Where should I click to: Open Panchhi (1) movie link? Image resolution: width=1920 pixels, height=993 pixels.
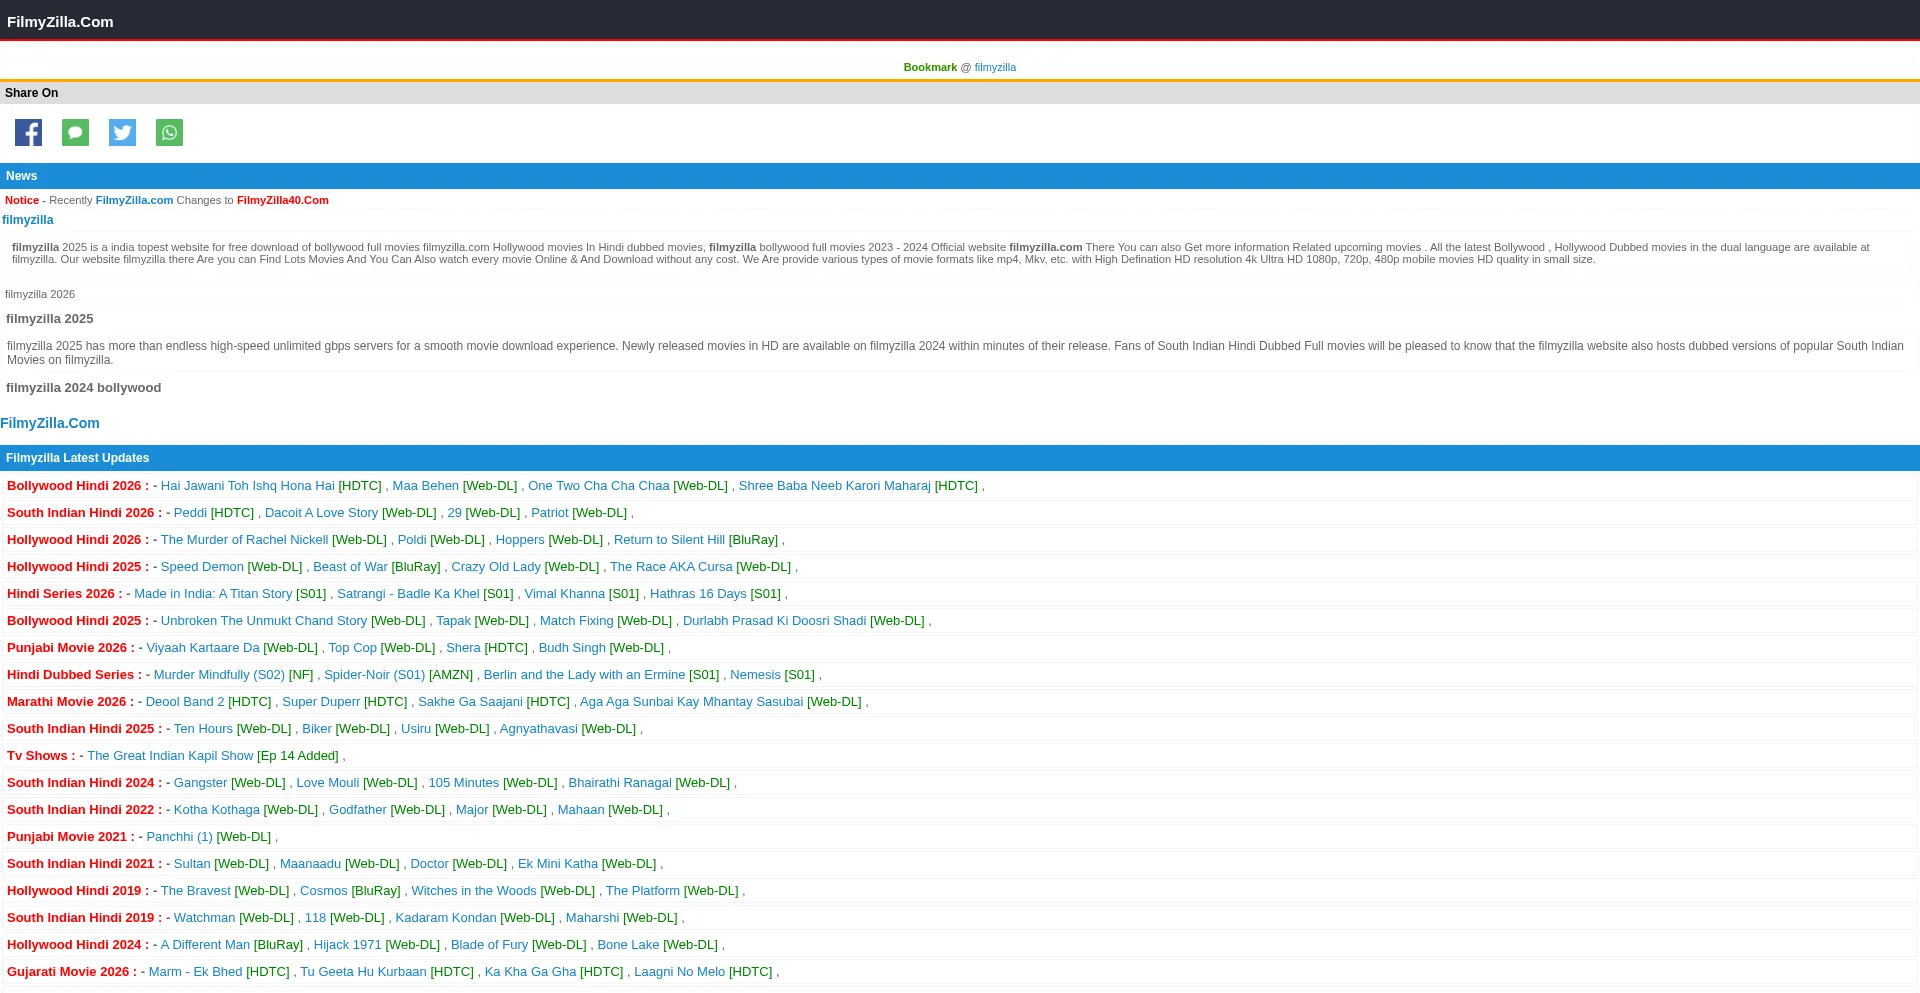(x=179, y=837)
